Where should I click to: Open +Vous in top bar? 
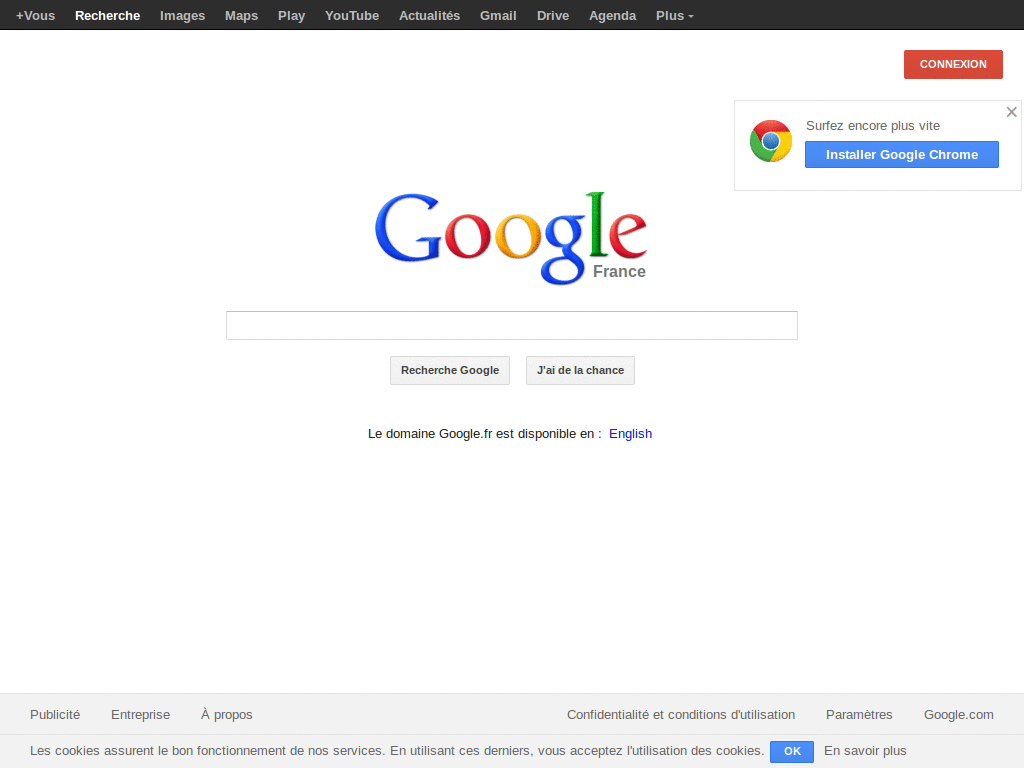pos(35,16)
